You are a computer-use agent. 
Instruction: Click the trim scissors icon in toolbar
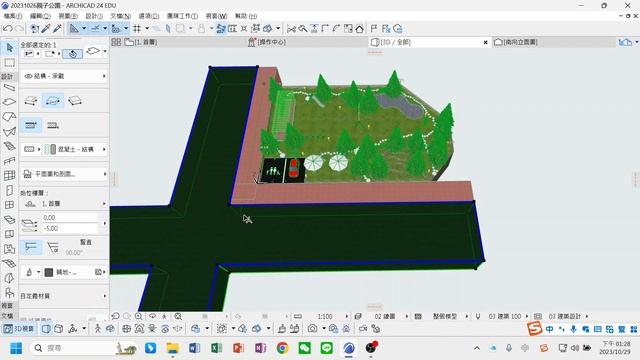[x=291, y=29]
